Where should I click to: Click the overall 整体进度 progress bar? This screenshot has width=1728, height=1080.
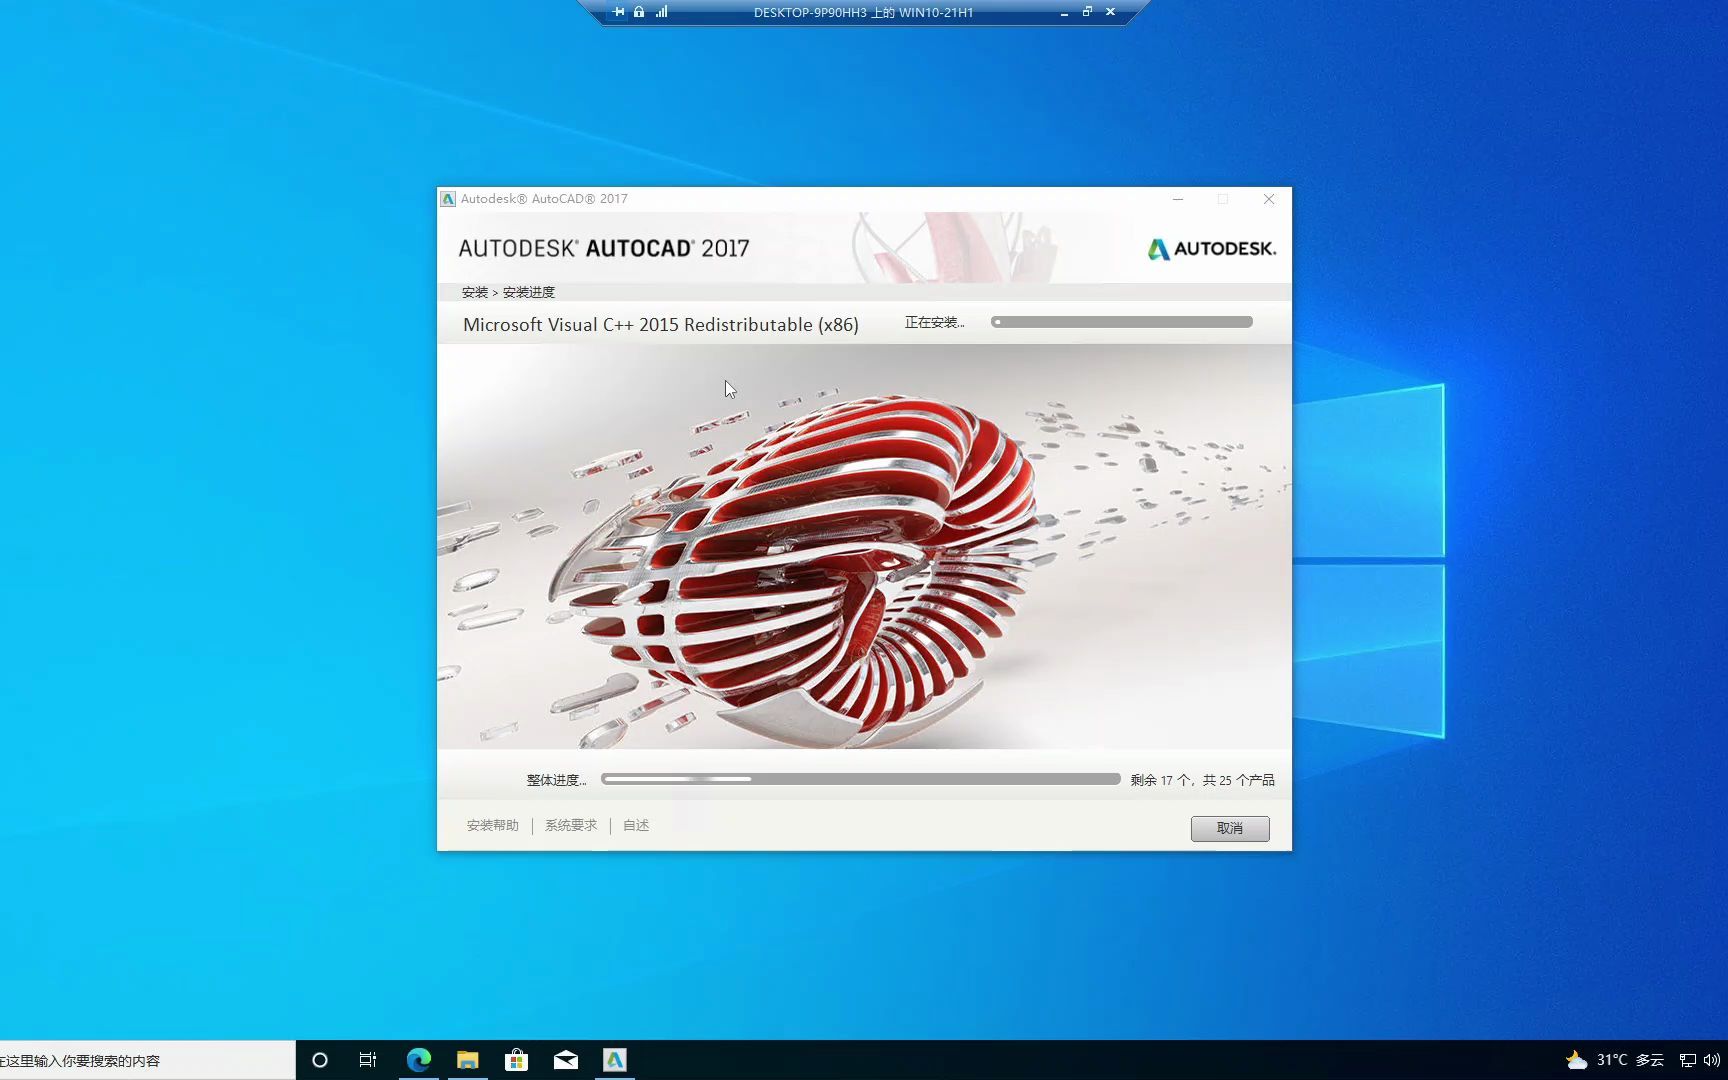pyautogui.click(x=860, y=779)
